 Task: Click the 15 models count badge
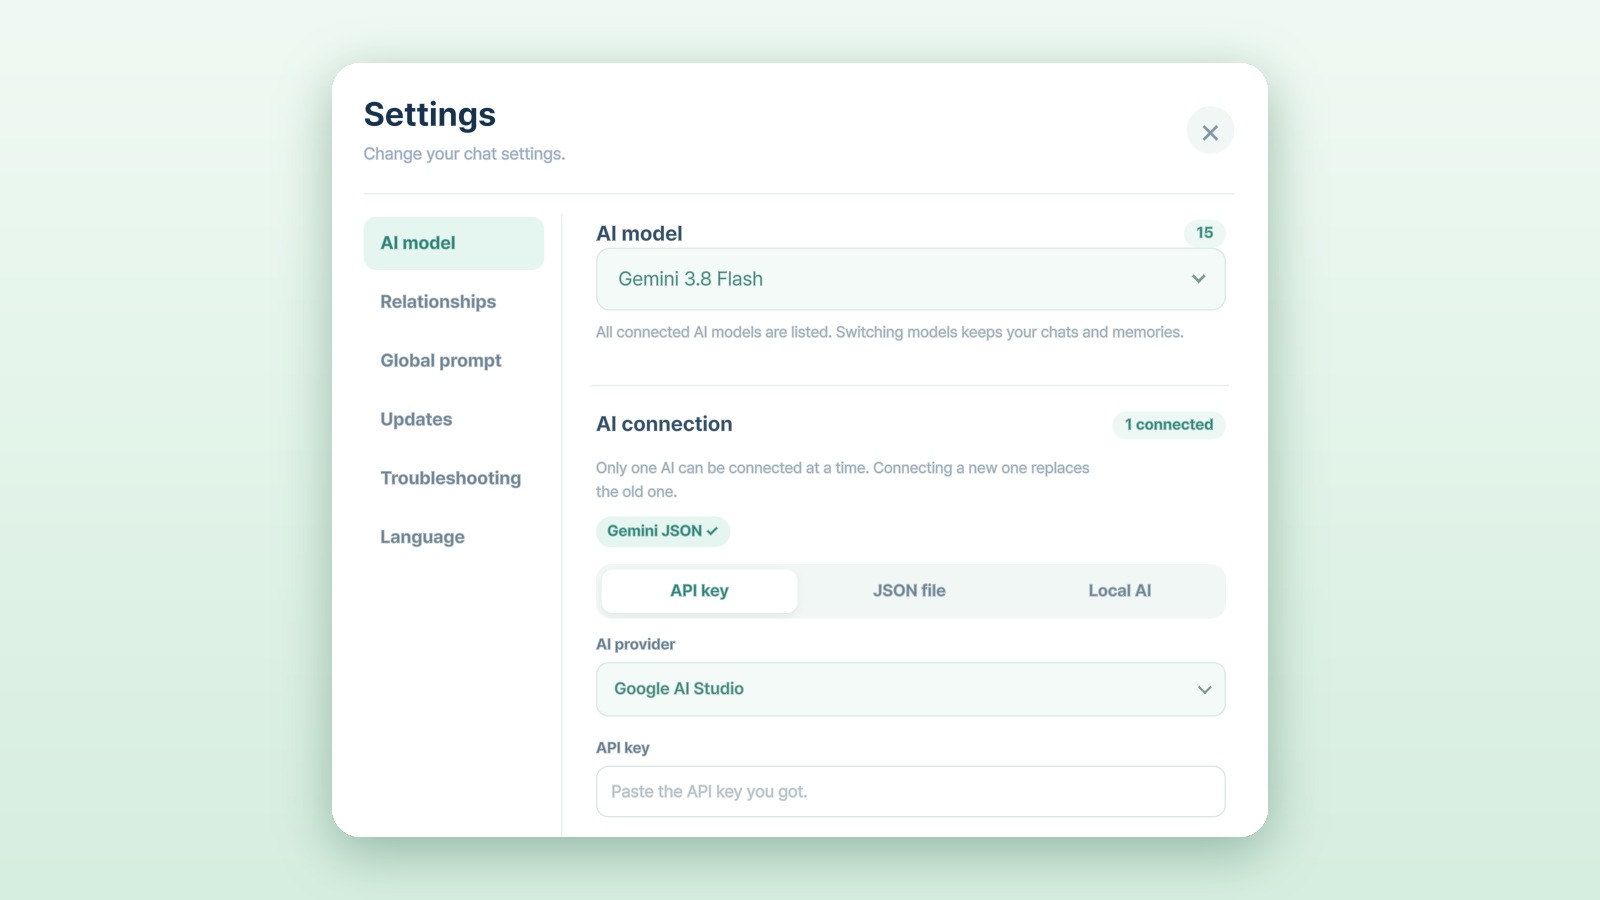point(1204,233)
